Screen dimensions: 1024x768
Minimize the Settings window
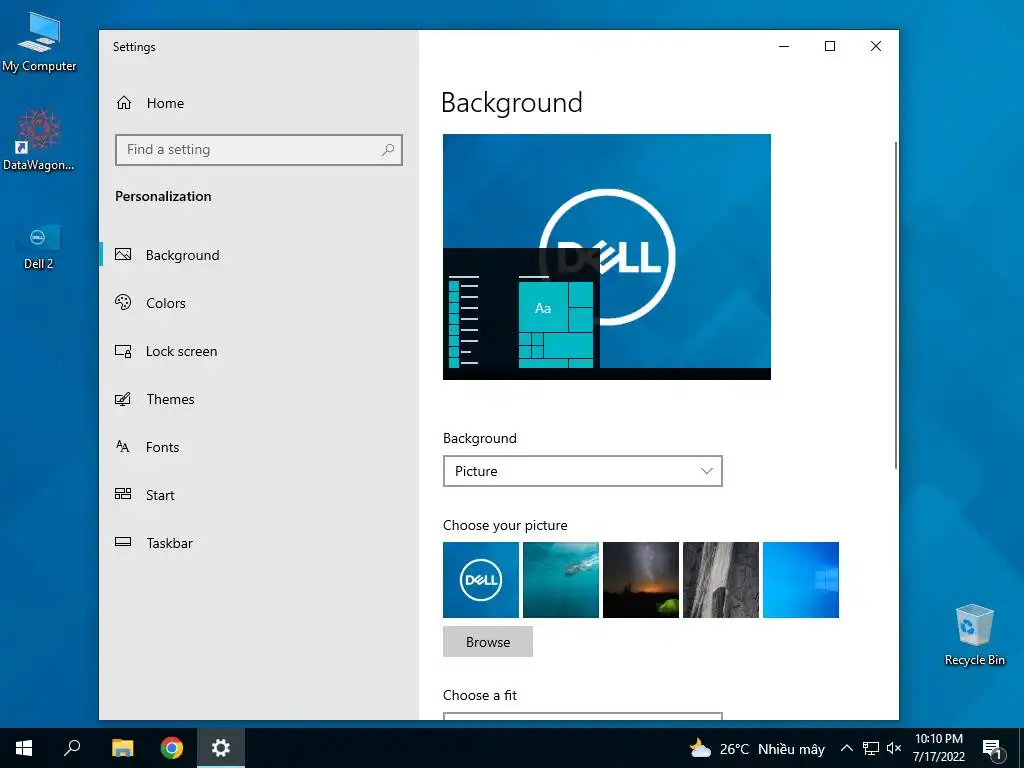coord(784,46)
